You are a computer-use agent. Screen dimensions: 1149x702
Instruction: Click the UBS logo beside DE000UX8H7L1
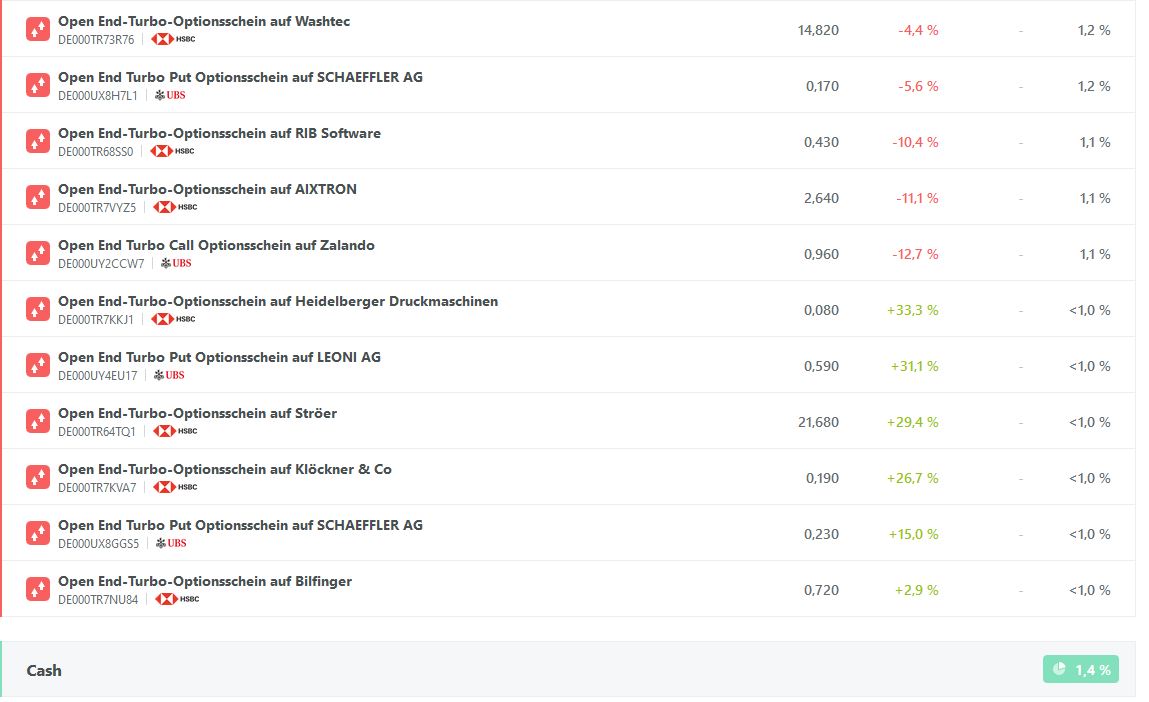pos(169,95)
